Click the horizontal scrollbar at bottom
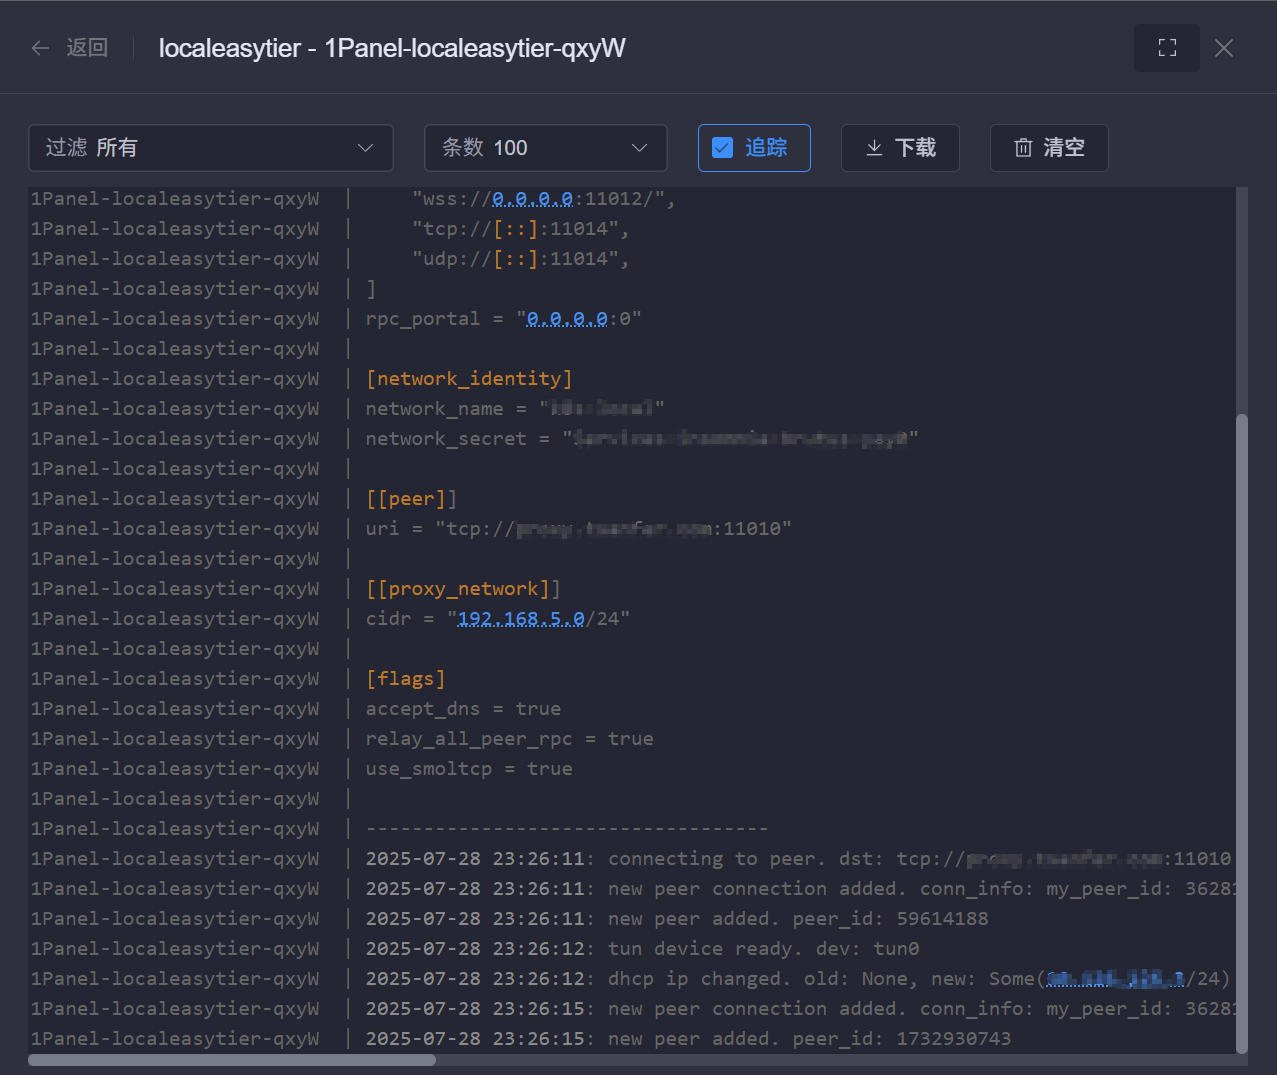This screenshot has height=1075, width=1277. tap(232, 1060)
